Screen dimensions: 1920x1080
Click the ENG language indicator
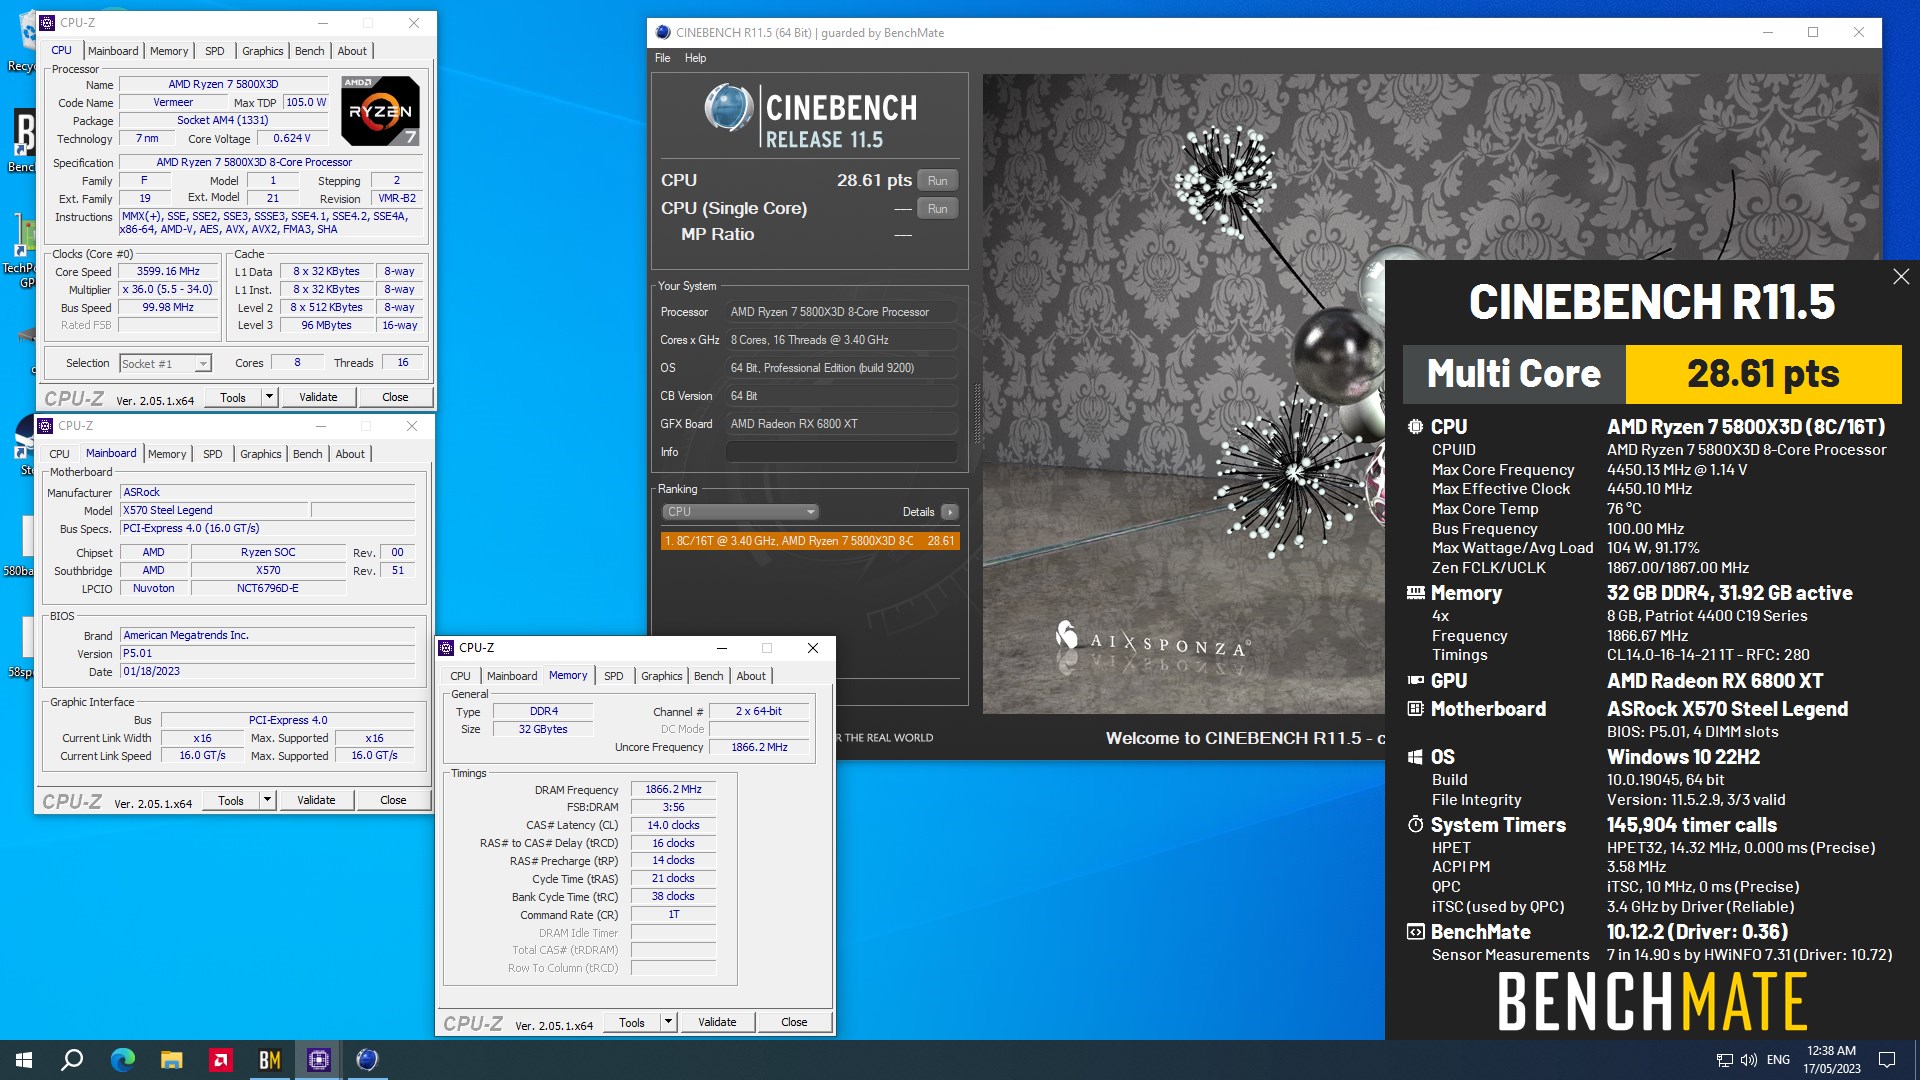(x=1778, y=1060)
